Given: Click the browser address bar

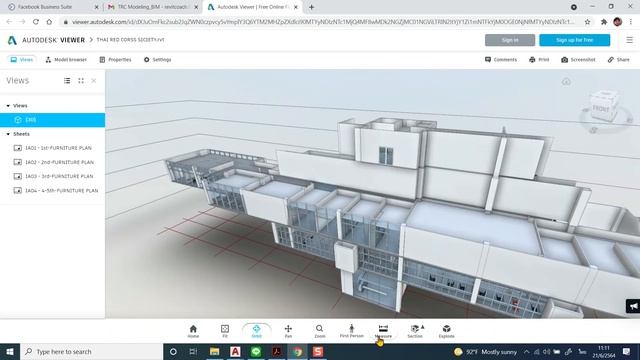Looking at the screenshot, I should pos(322,22).
